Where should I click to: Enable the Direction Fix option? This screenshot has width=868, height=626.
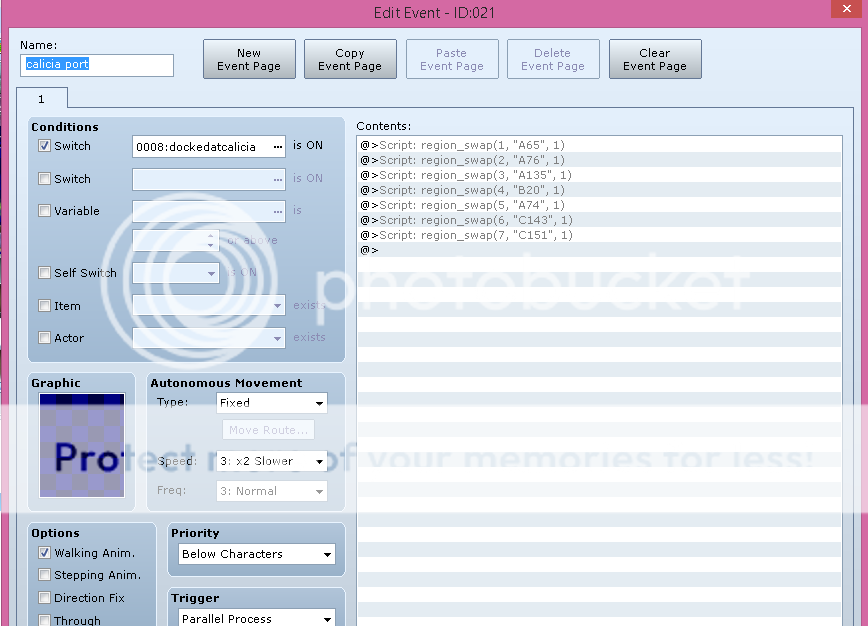coord(44,598)
